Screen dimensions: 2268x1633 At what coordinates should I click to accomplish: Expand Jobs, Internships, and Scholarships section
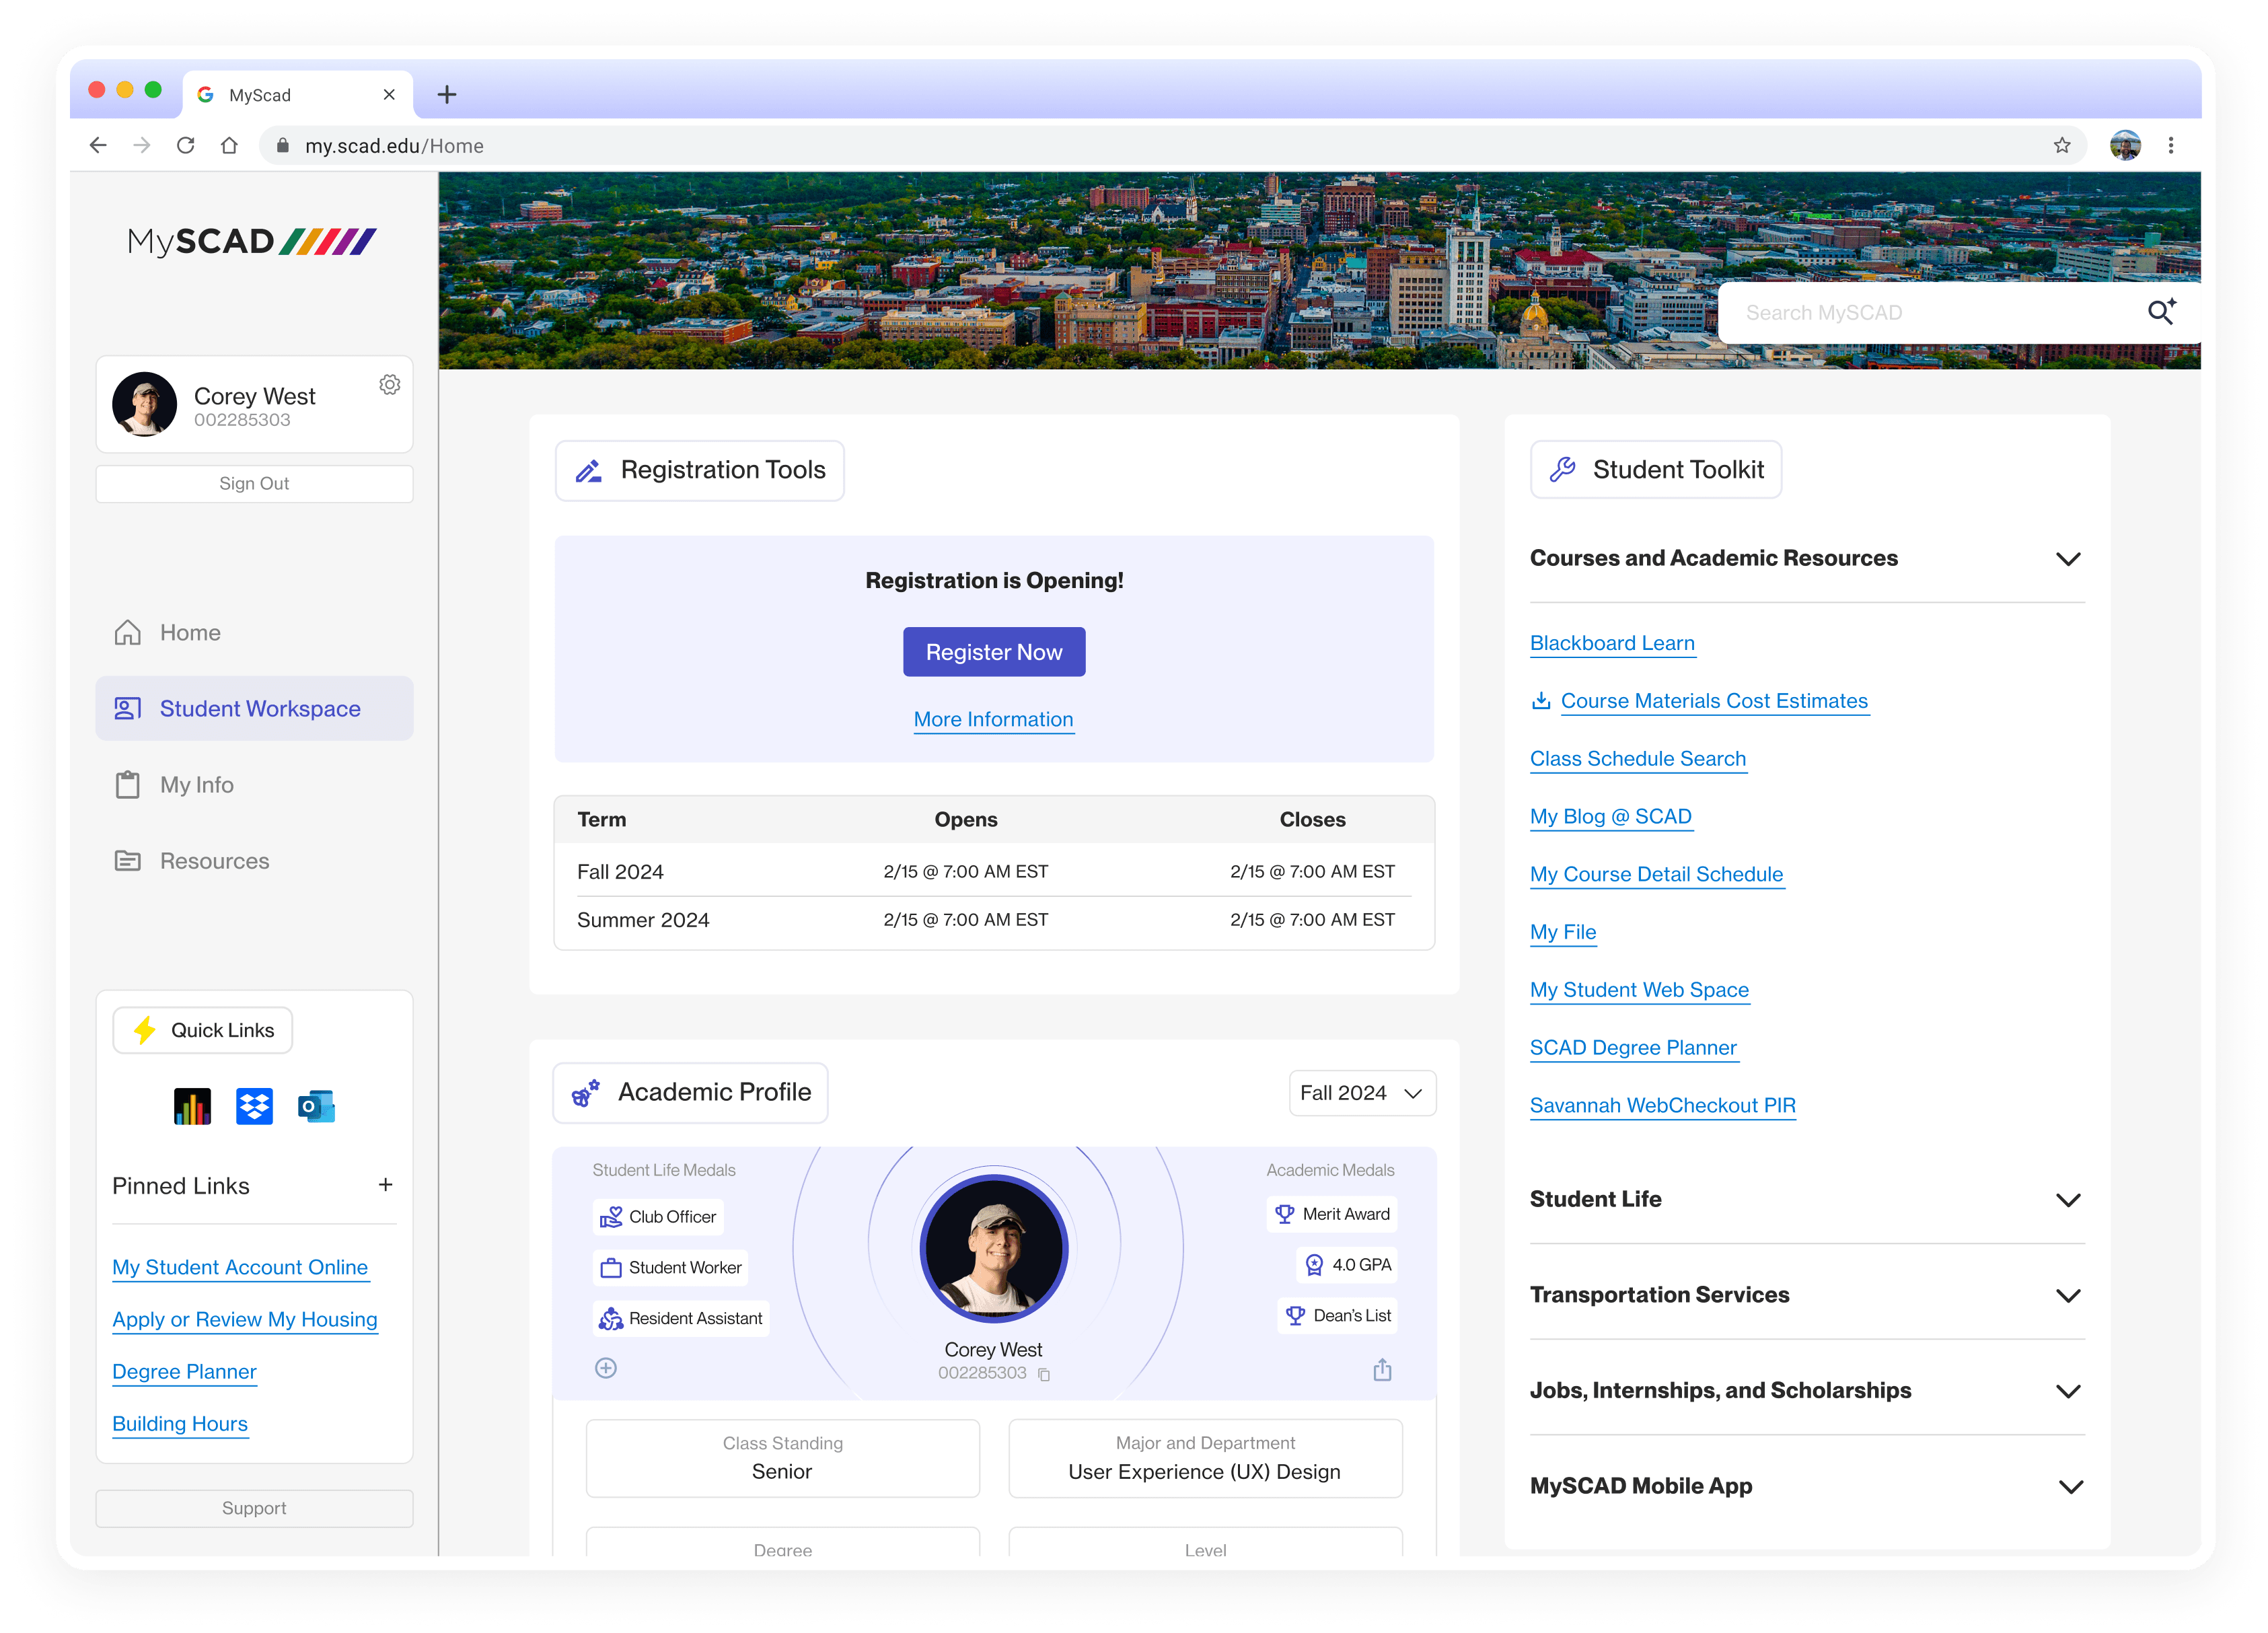pos(2068,1391)
